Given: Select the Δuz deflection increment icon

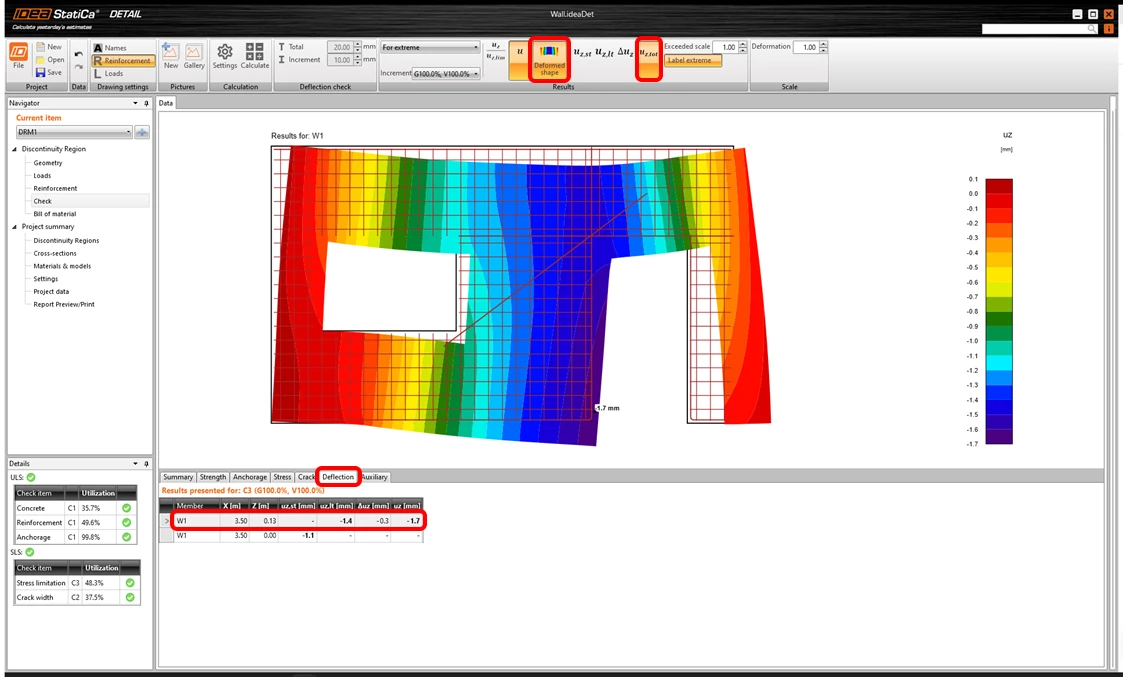Looking at the screenshot, I should pyautogui.click(x=625, y=52).
